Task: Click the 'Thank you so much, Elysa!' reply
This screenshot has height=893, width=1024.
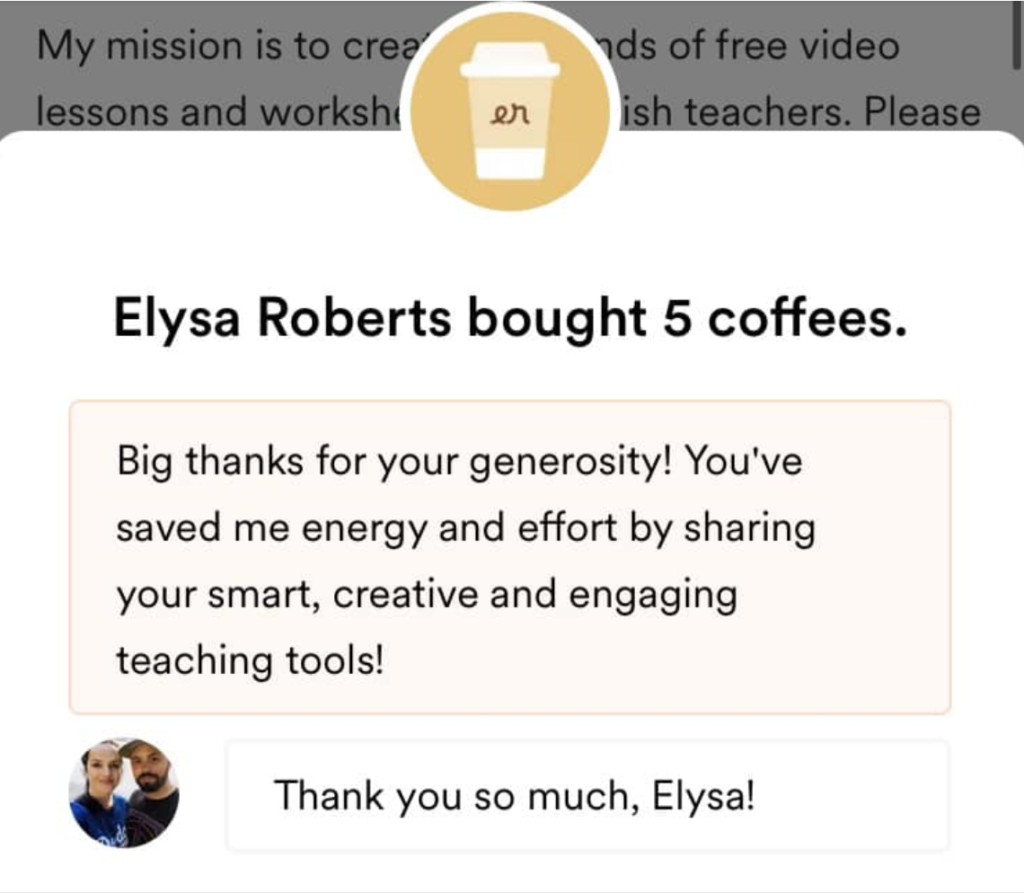Action: click(x=513, y=796)
